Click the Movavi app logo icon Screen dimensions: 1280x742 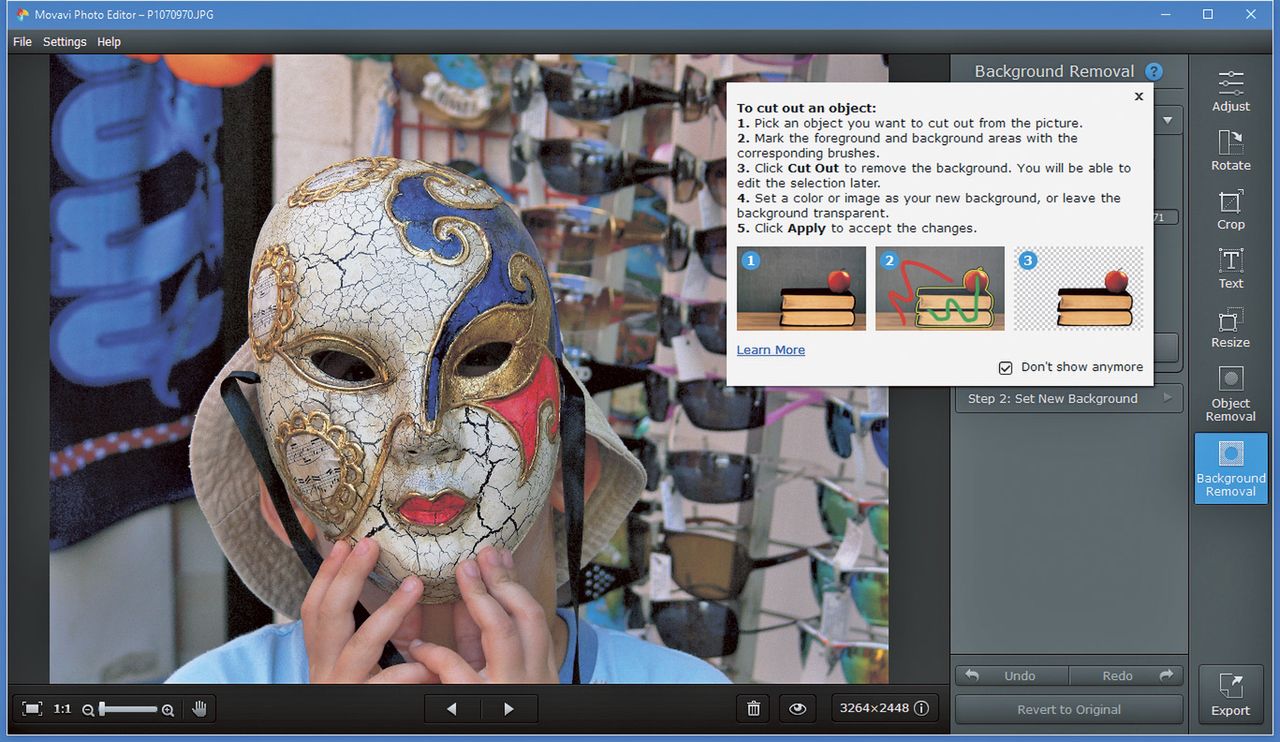click(23, 15)
